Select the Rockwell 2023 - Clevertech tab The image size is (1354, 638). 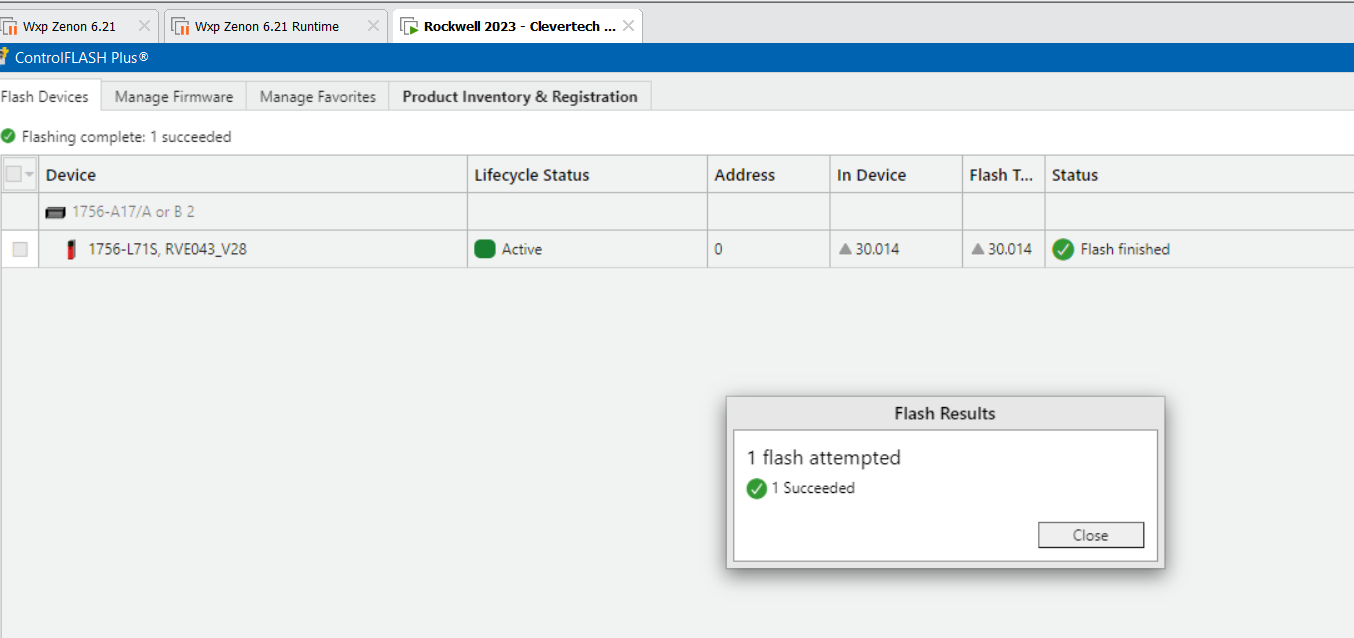click(x=517, y=26)
